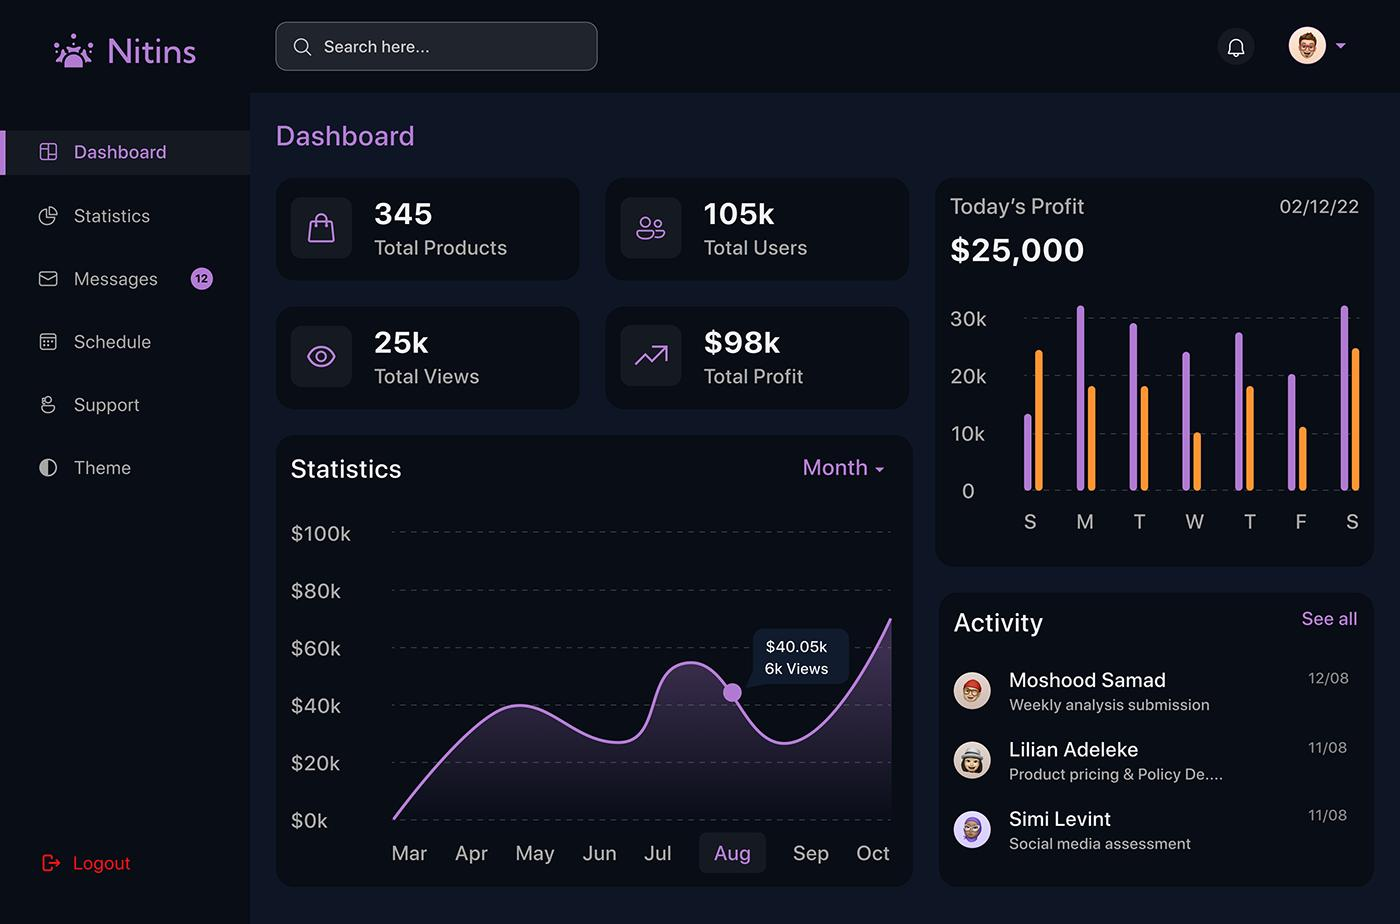Select Mar on the chart axis
1400x924 pixels.
409,853
